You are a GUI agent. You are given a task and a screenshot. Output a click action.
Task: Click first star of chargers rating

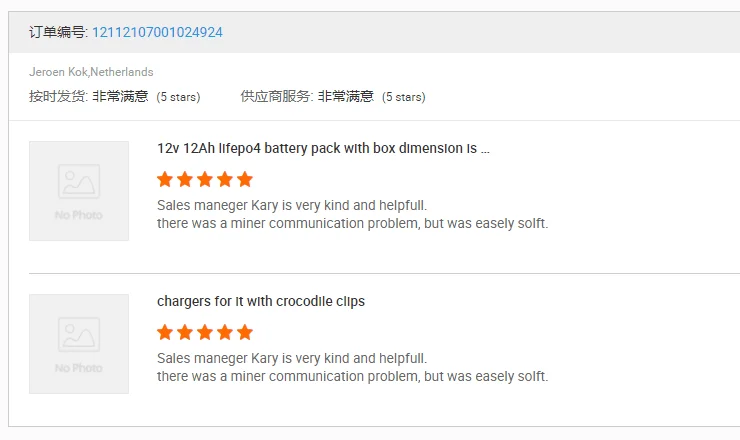pyautogui.click(x=165, y=332)
